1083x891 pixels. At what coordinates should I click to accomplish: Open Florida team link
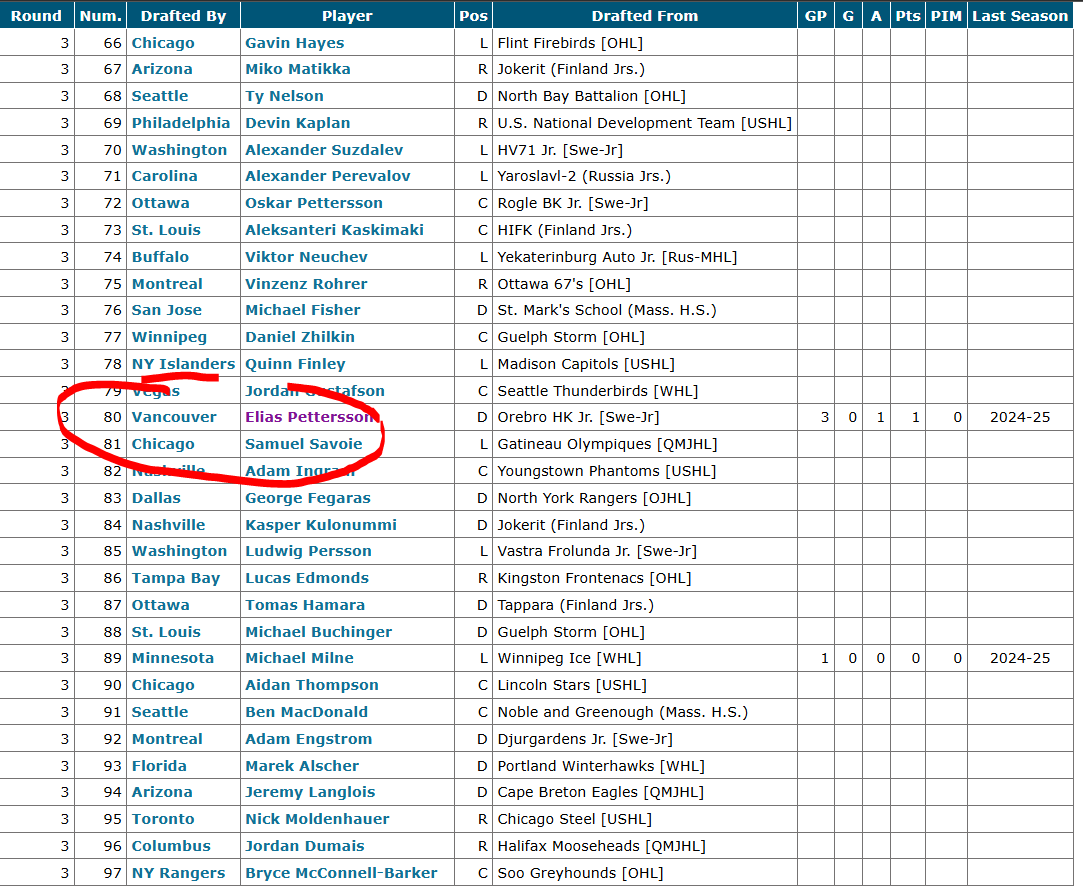[x=159, y=766]
